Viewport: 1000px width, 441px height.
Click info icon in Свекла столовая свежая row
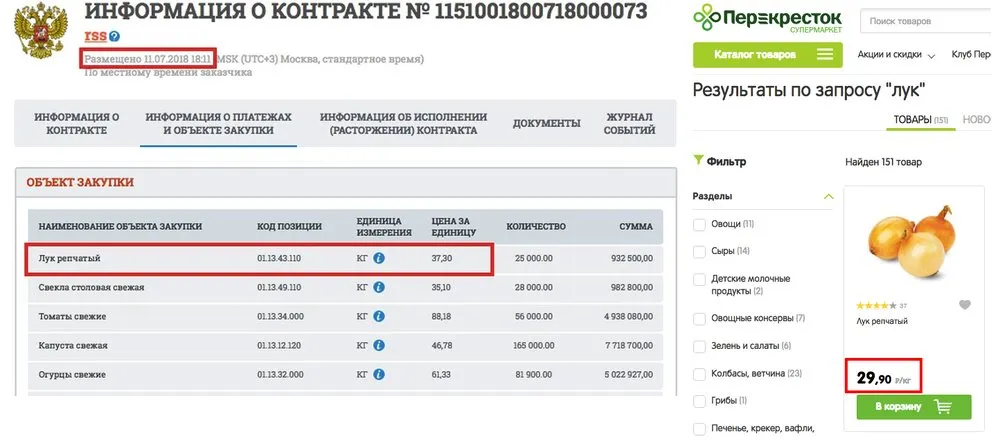tap(379, 287)
